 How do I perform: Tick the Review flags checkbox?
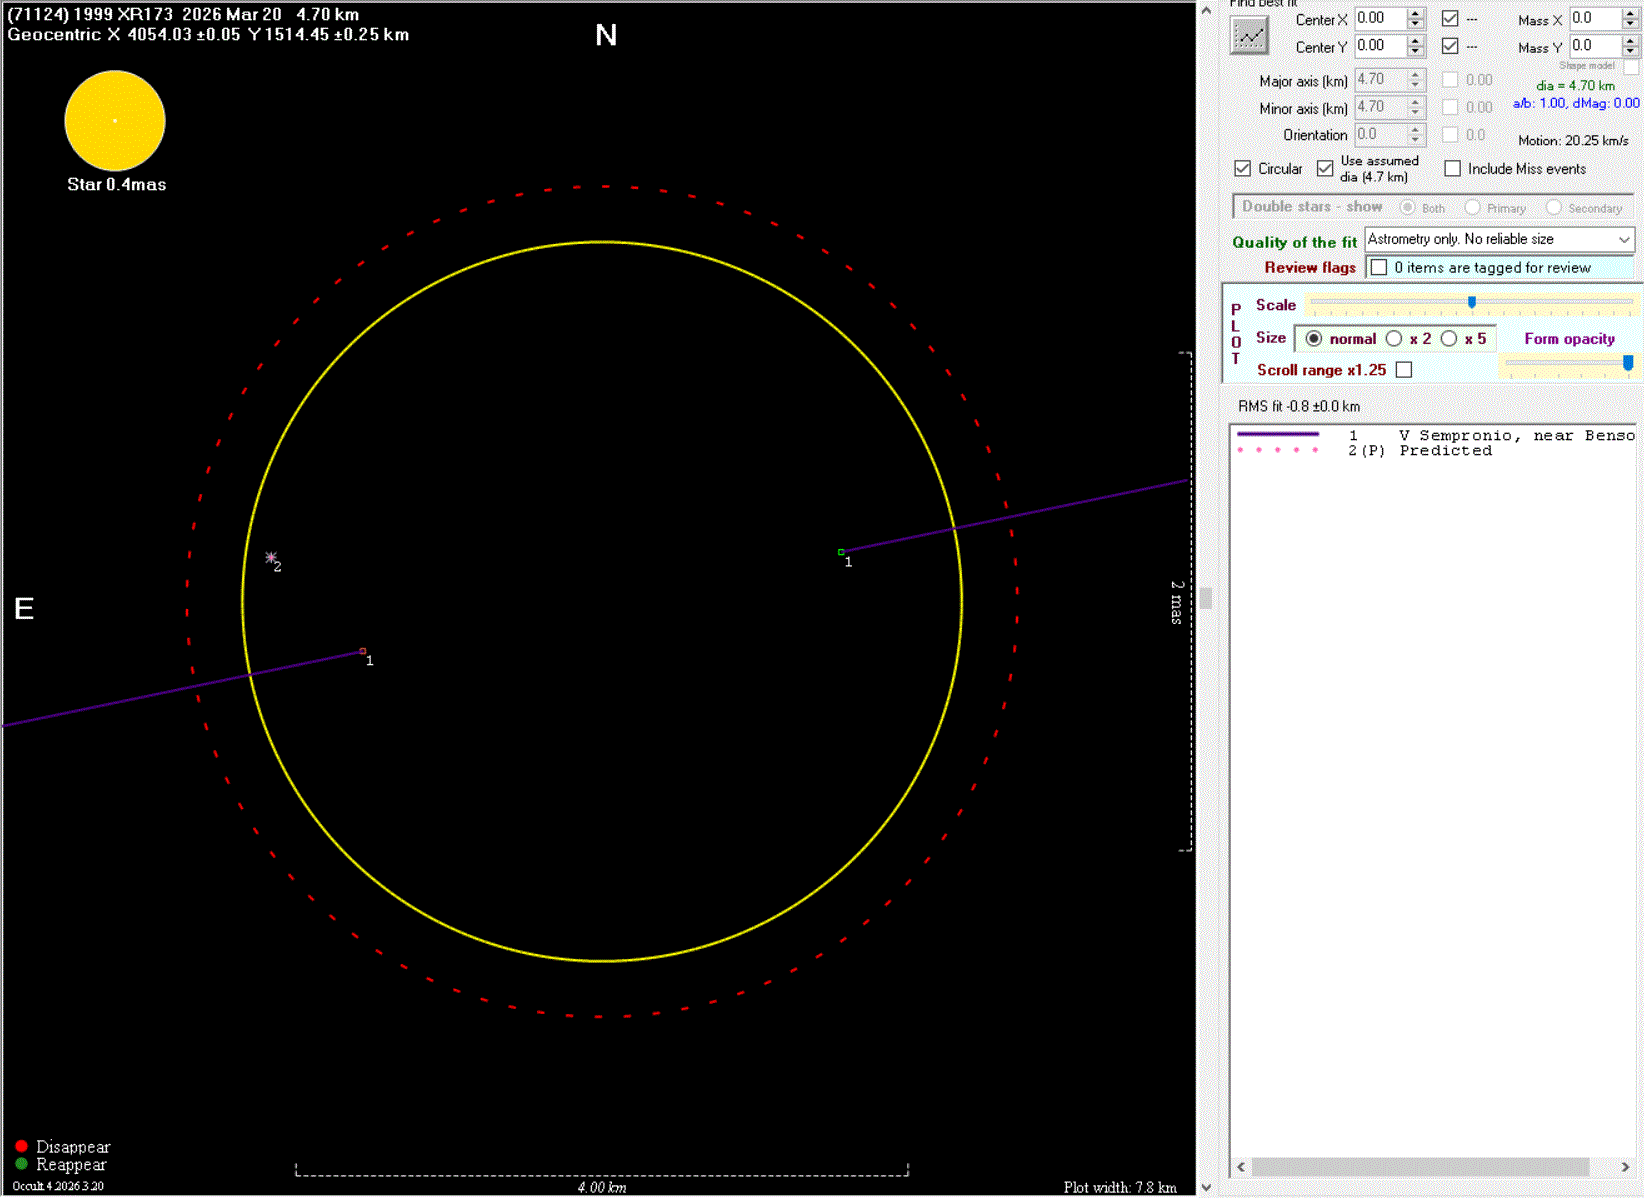1379,268
